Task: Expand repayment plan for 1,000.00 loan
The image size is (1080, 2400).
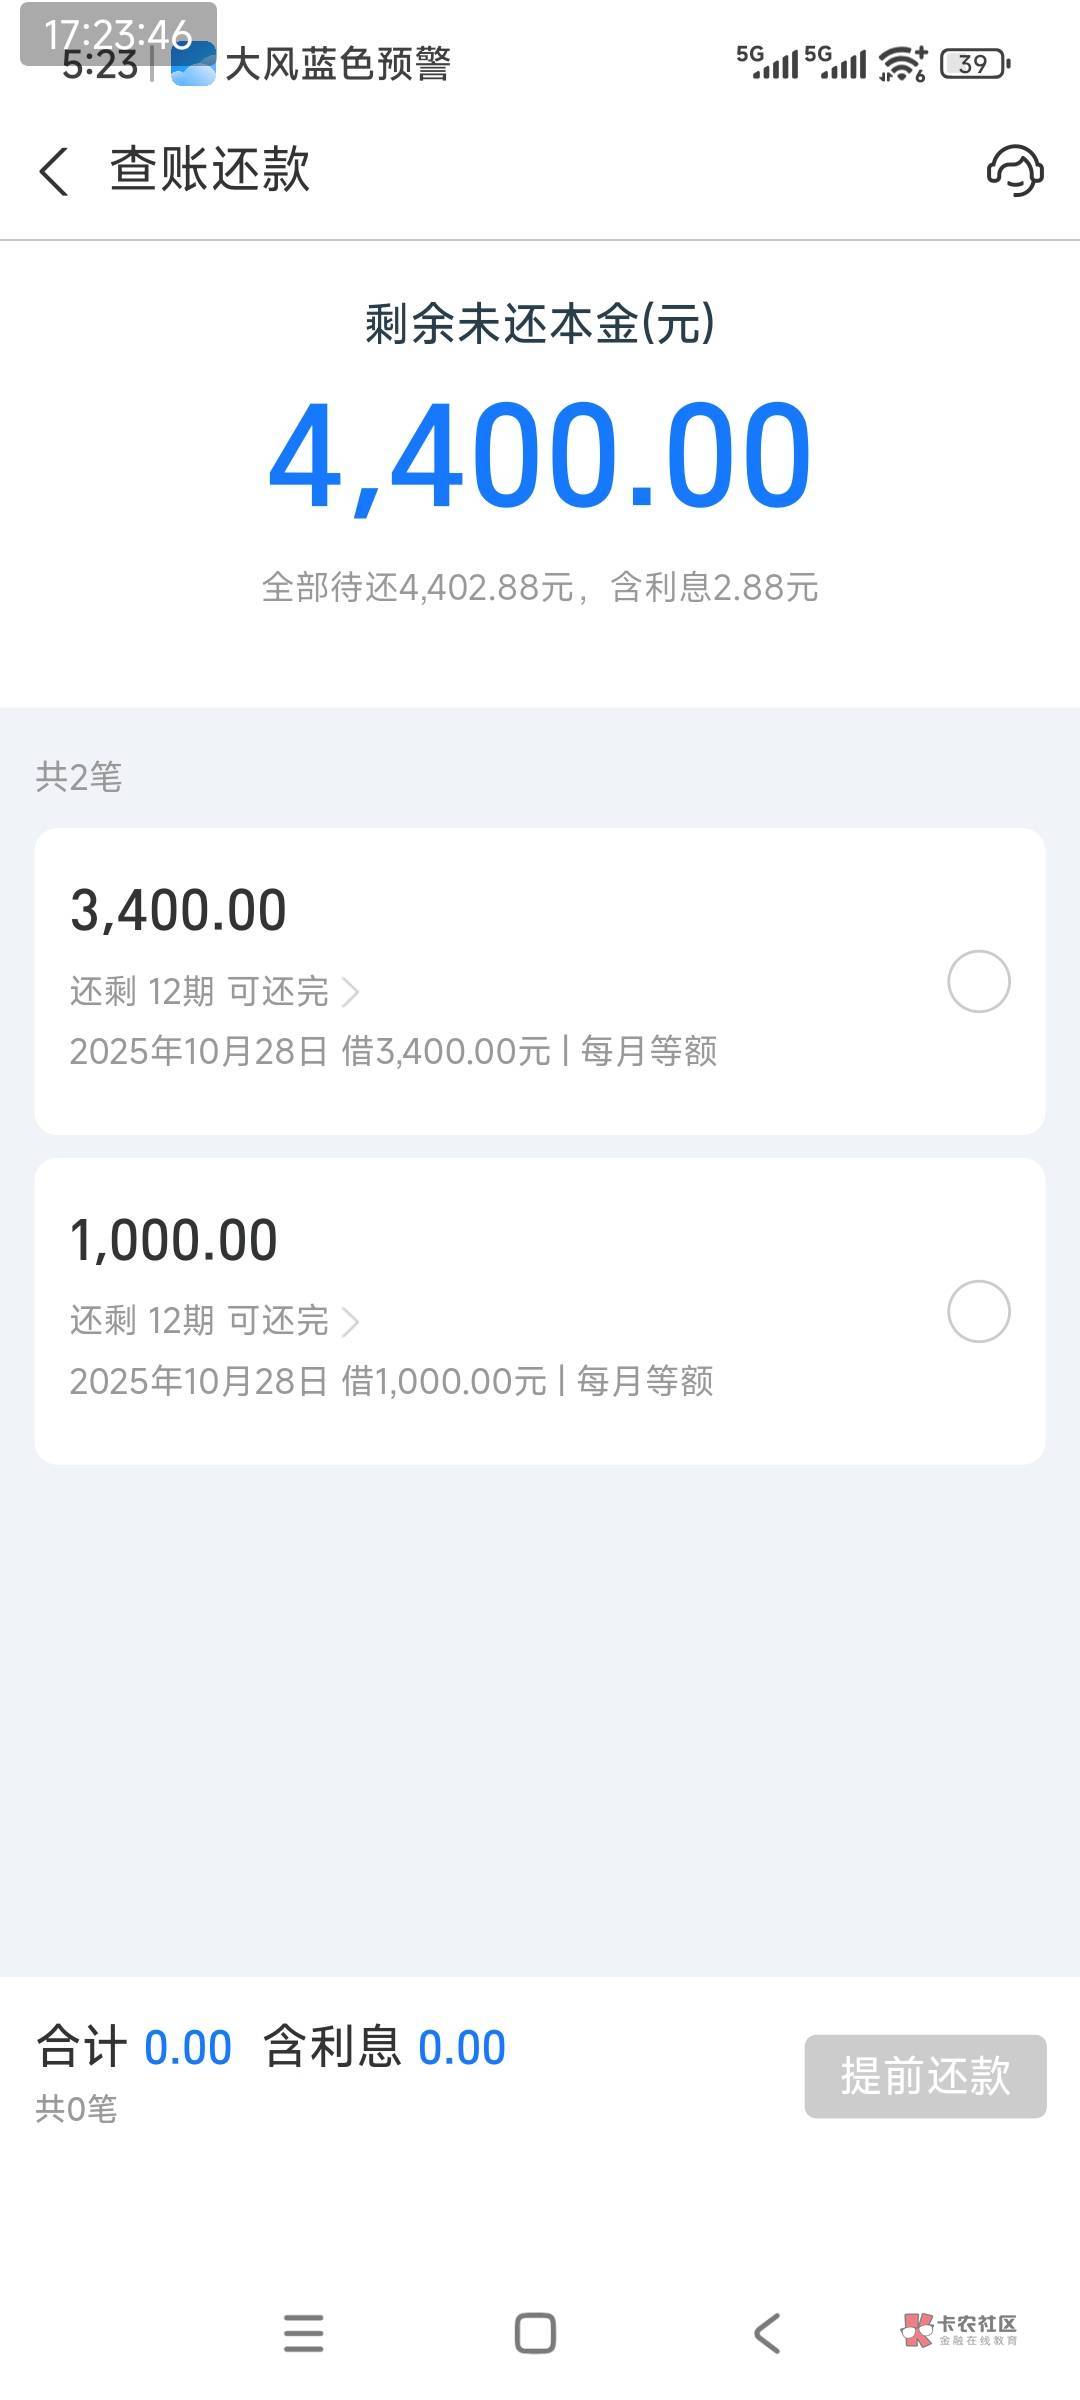Action: click(x=215, y=1321)
